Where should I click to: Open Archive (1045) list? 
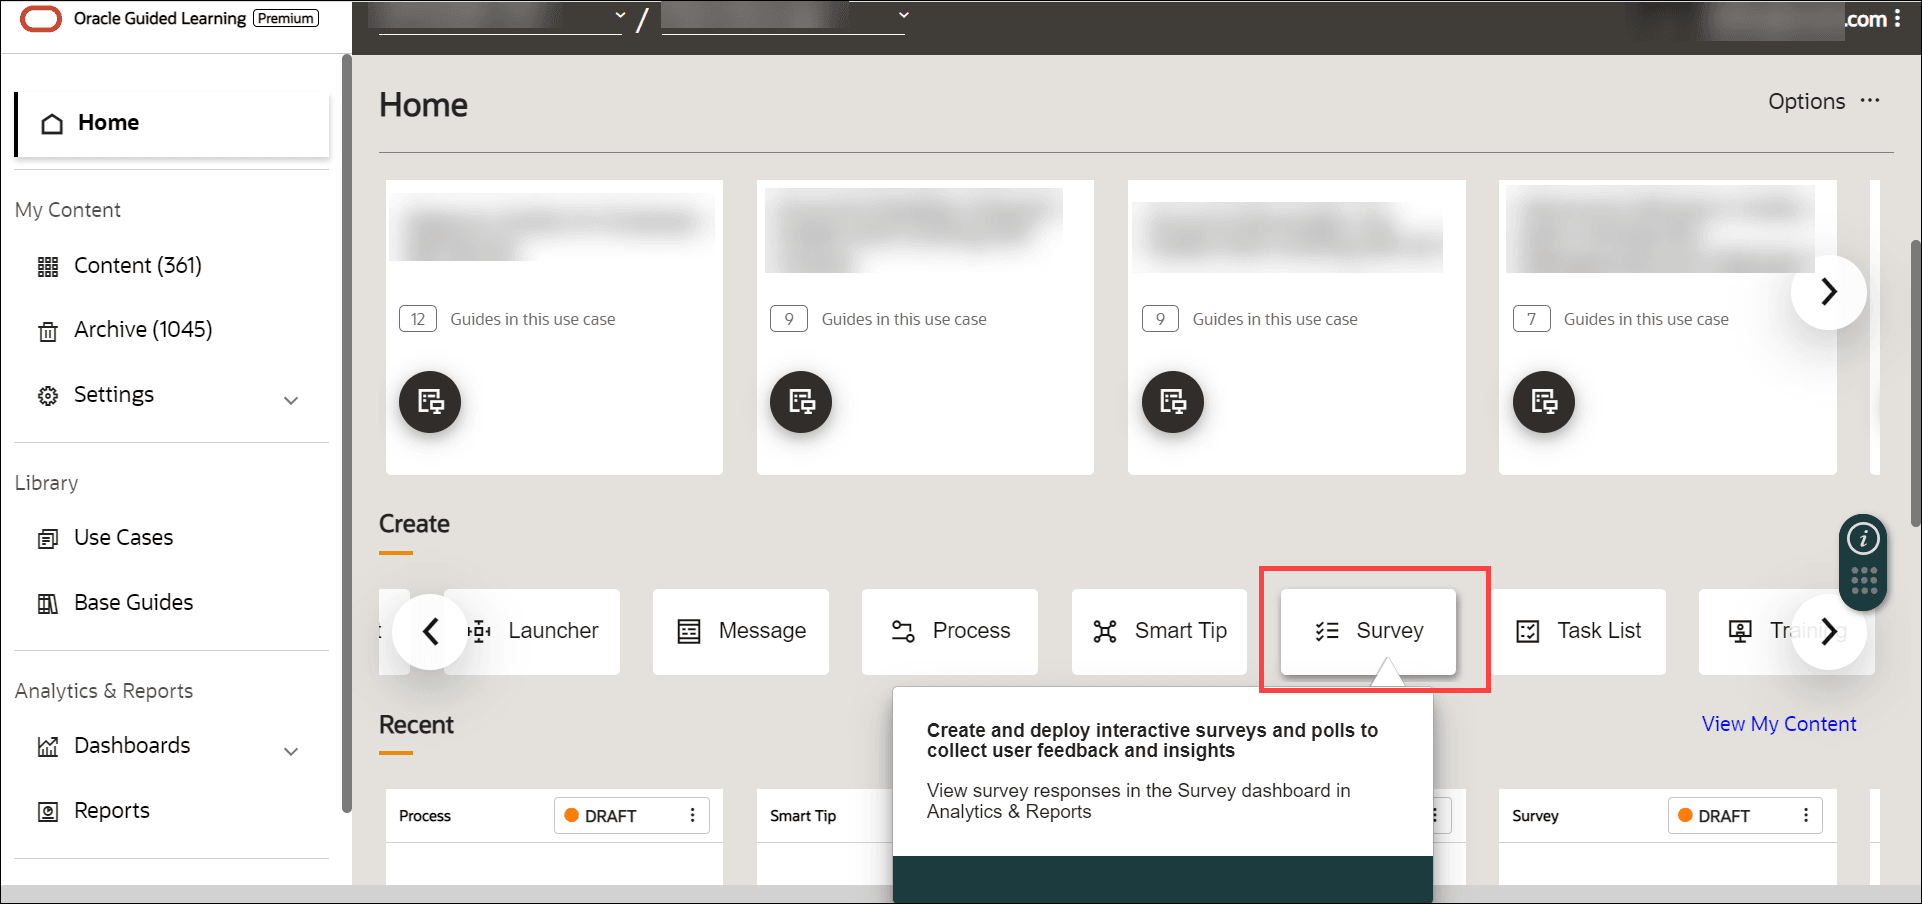pyautogui.click(x=143, y=330)
